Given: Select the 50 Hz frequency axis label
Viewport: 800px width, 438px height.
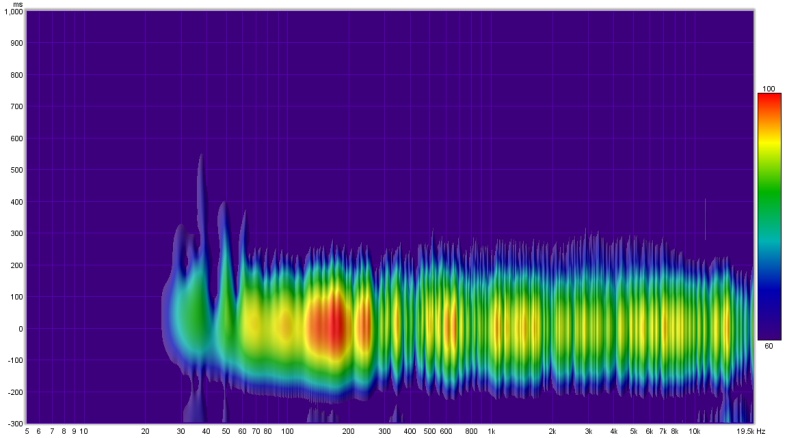Looking at the screenshot, I should click(226, 431).
